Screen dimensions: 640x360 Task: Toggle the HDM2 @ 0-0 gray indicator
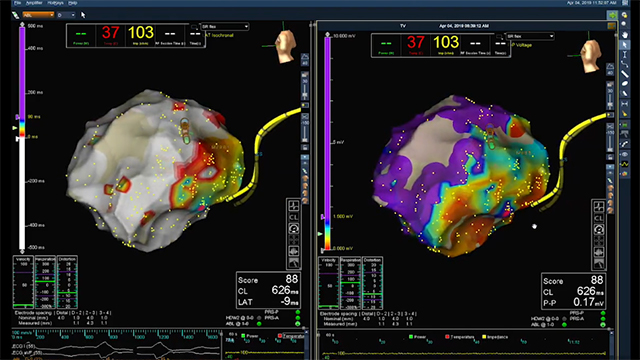click(564, 319)
